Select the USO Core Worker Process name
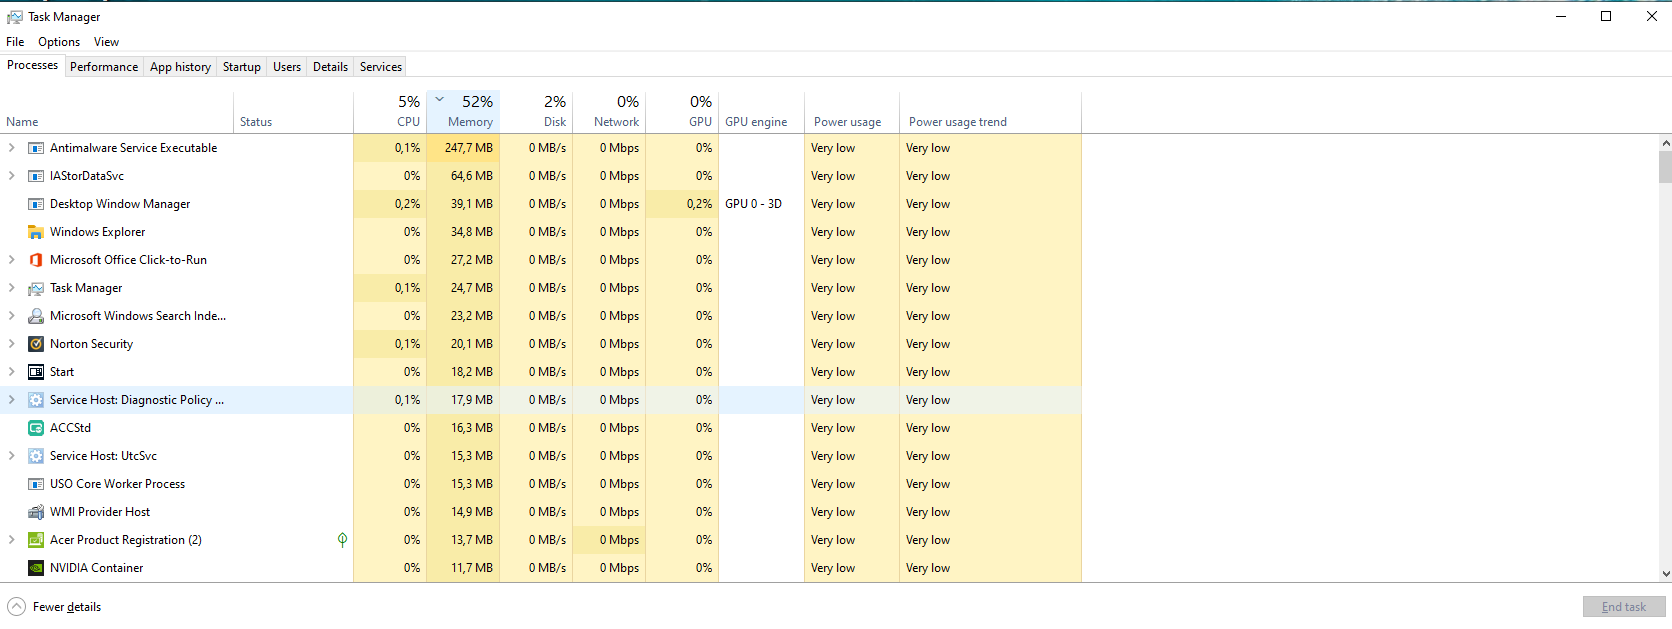Image resolution: width=1672 pixels, height=629 pixels. coord(118,484)
